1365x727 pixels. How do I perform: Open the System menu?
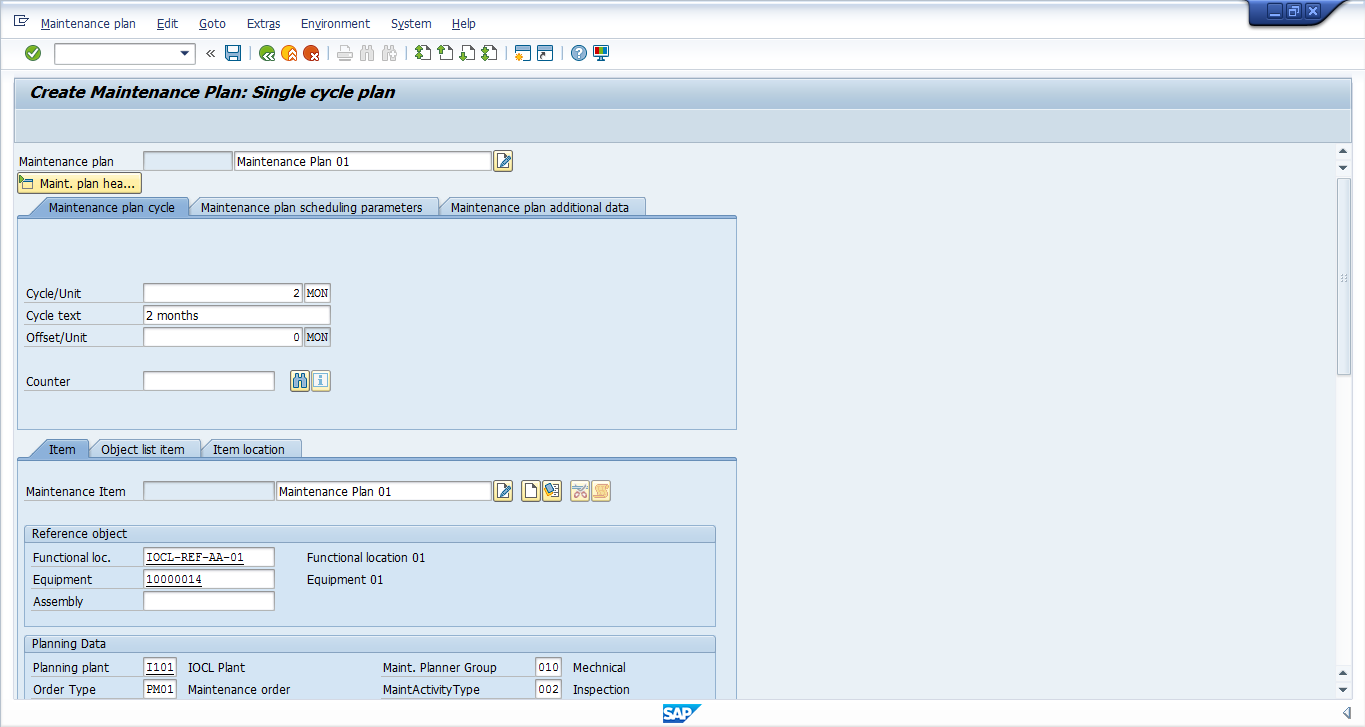[x=411, y=23]
